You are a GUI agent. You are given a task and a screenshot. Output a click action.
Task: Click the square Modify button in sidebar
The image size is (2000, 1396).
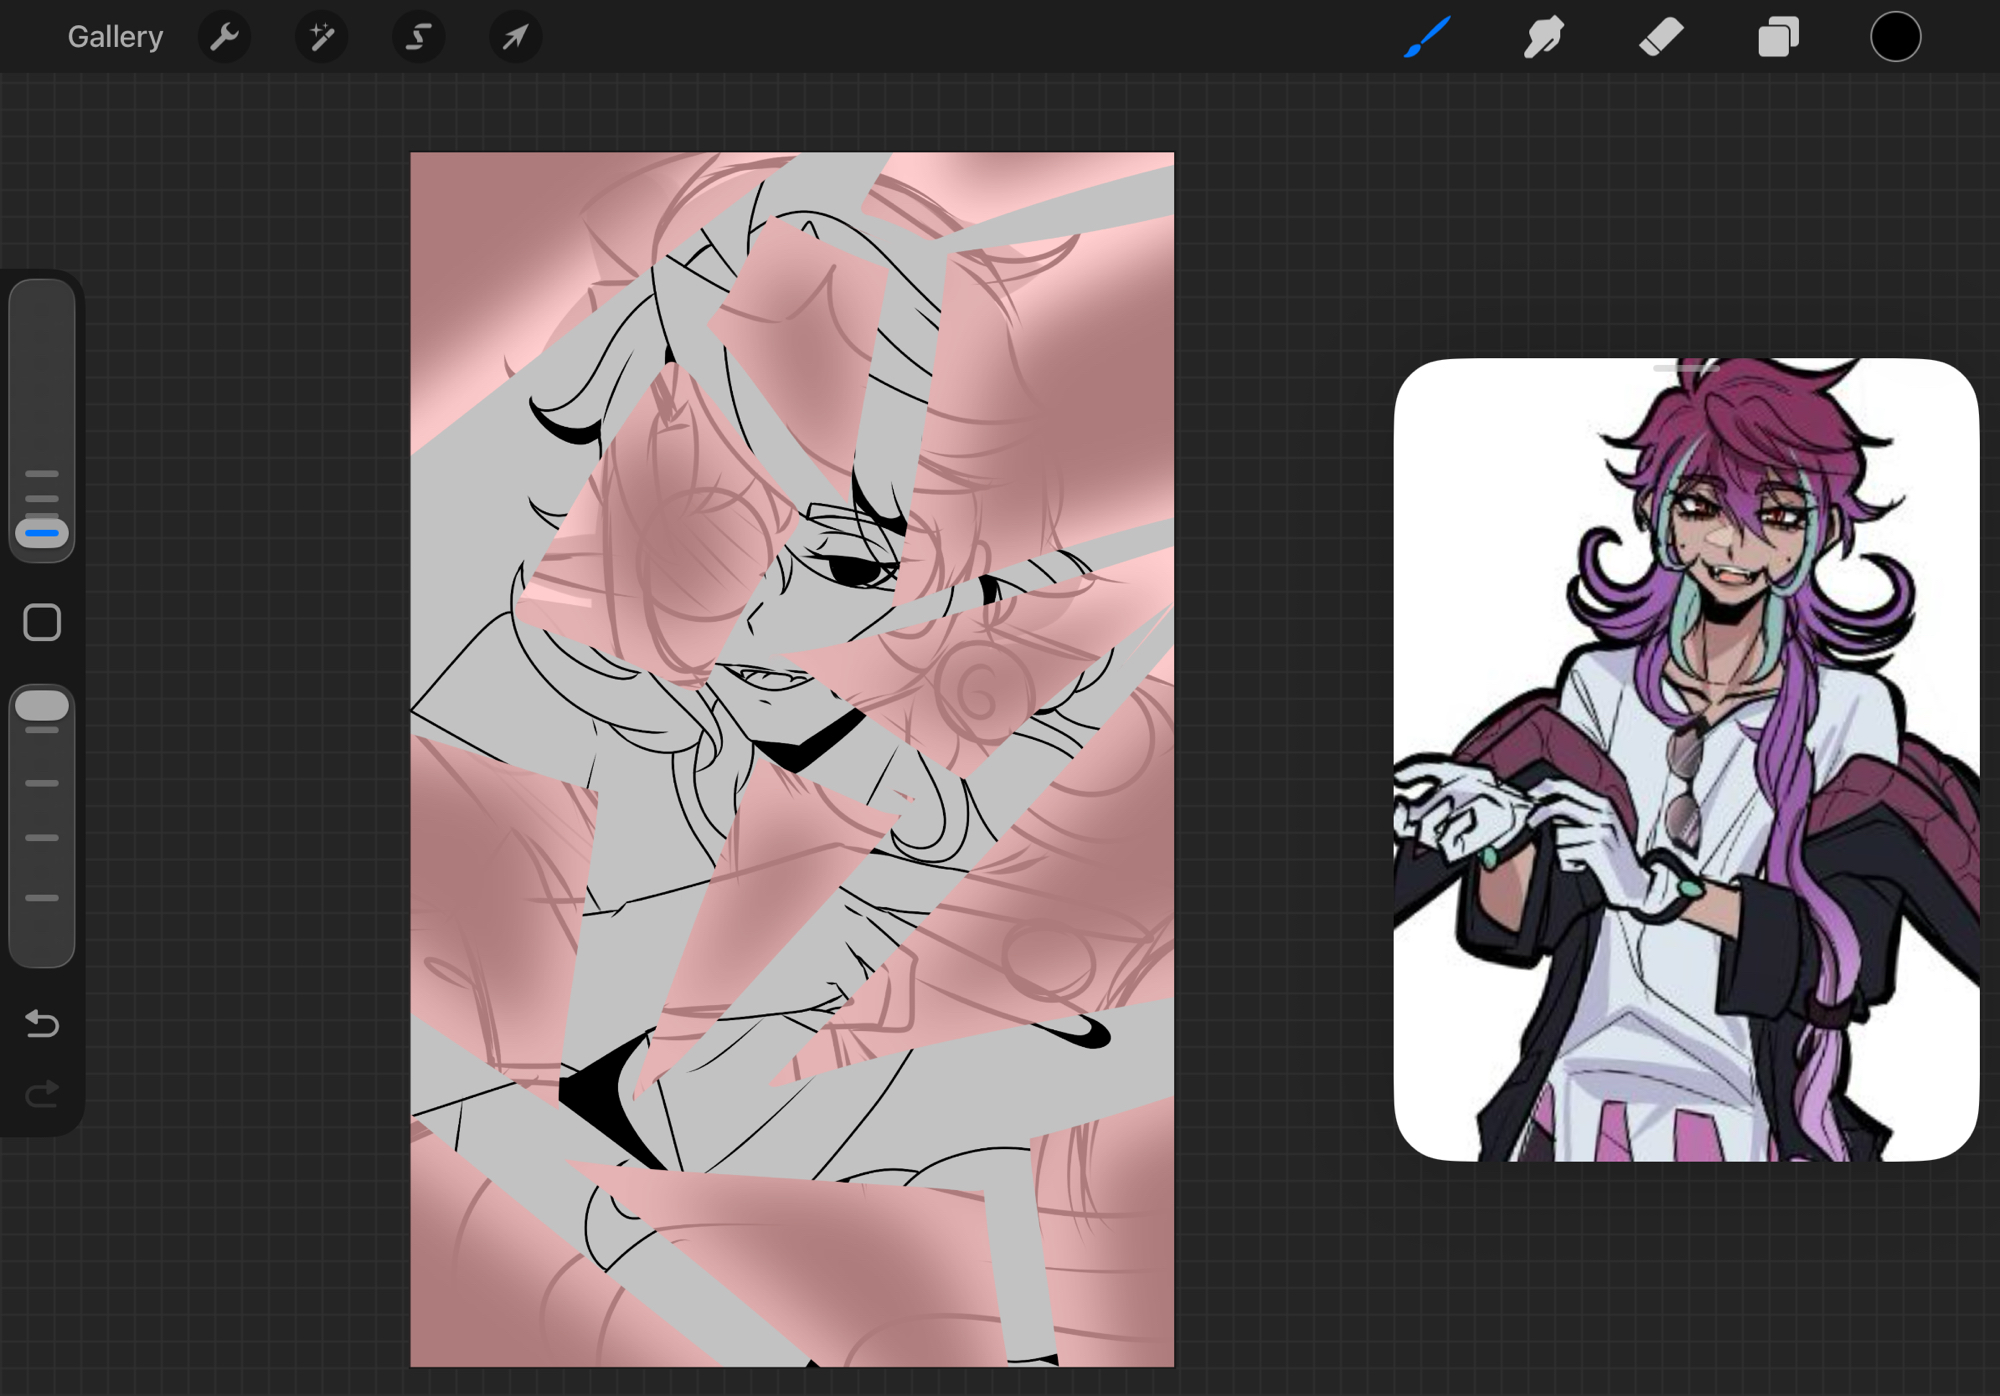pyautogui.click(x=42, y=623)
